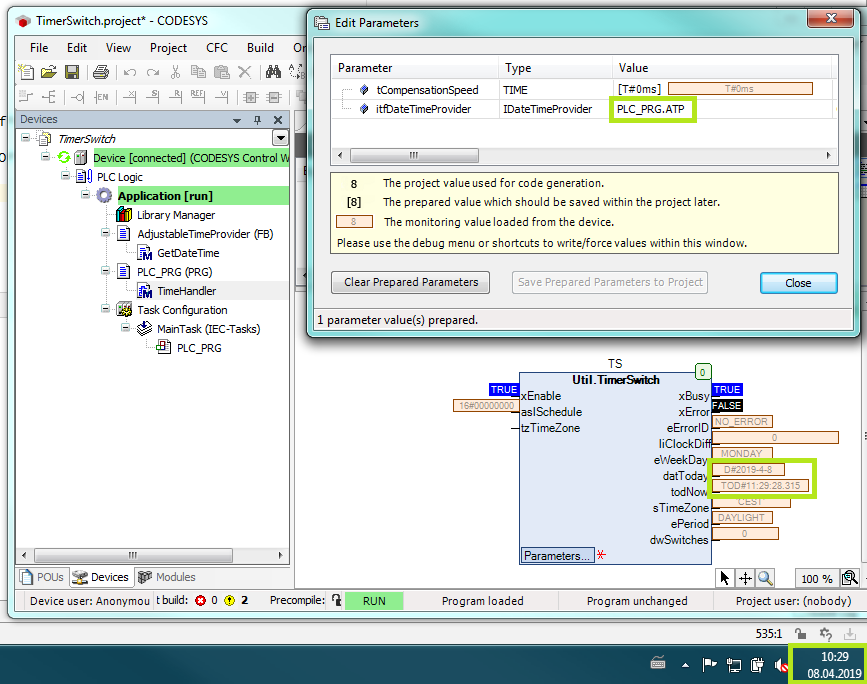Click the magnifier zoom tool icon
This screenshot has height=684, width=867.
[765, 578]
